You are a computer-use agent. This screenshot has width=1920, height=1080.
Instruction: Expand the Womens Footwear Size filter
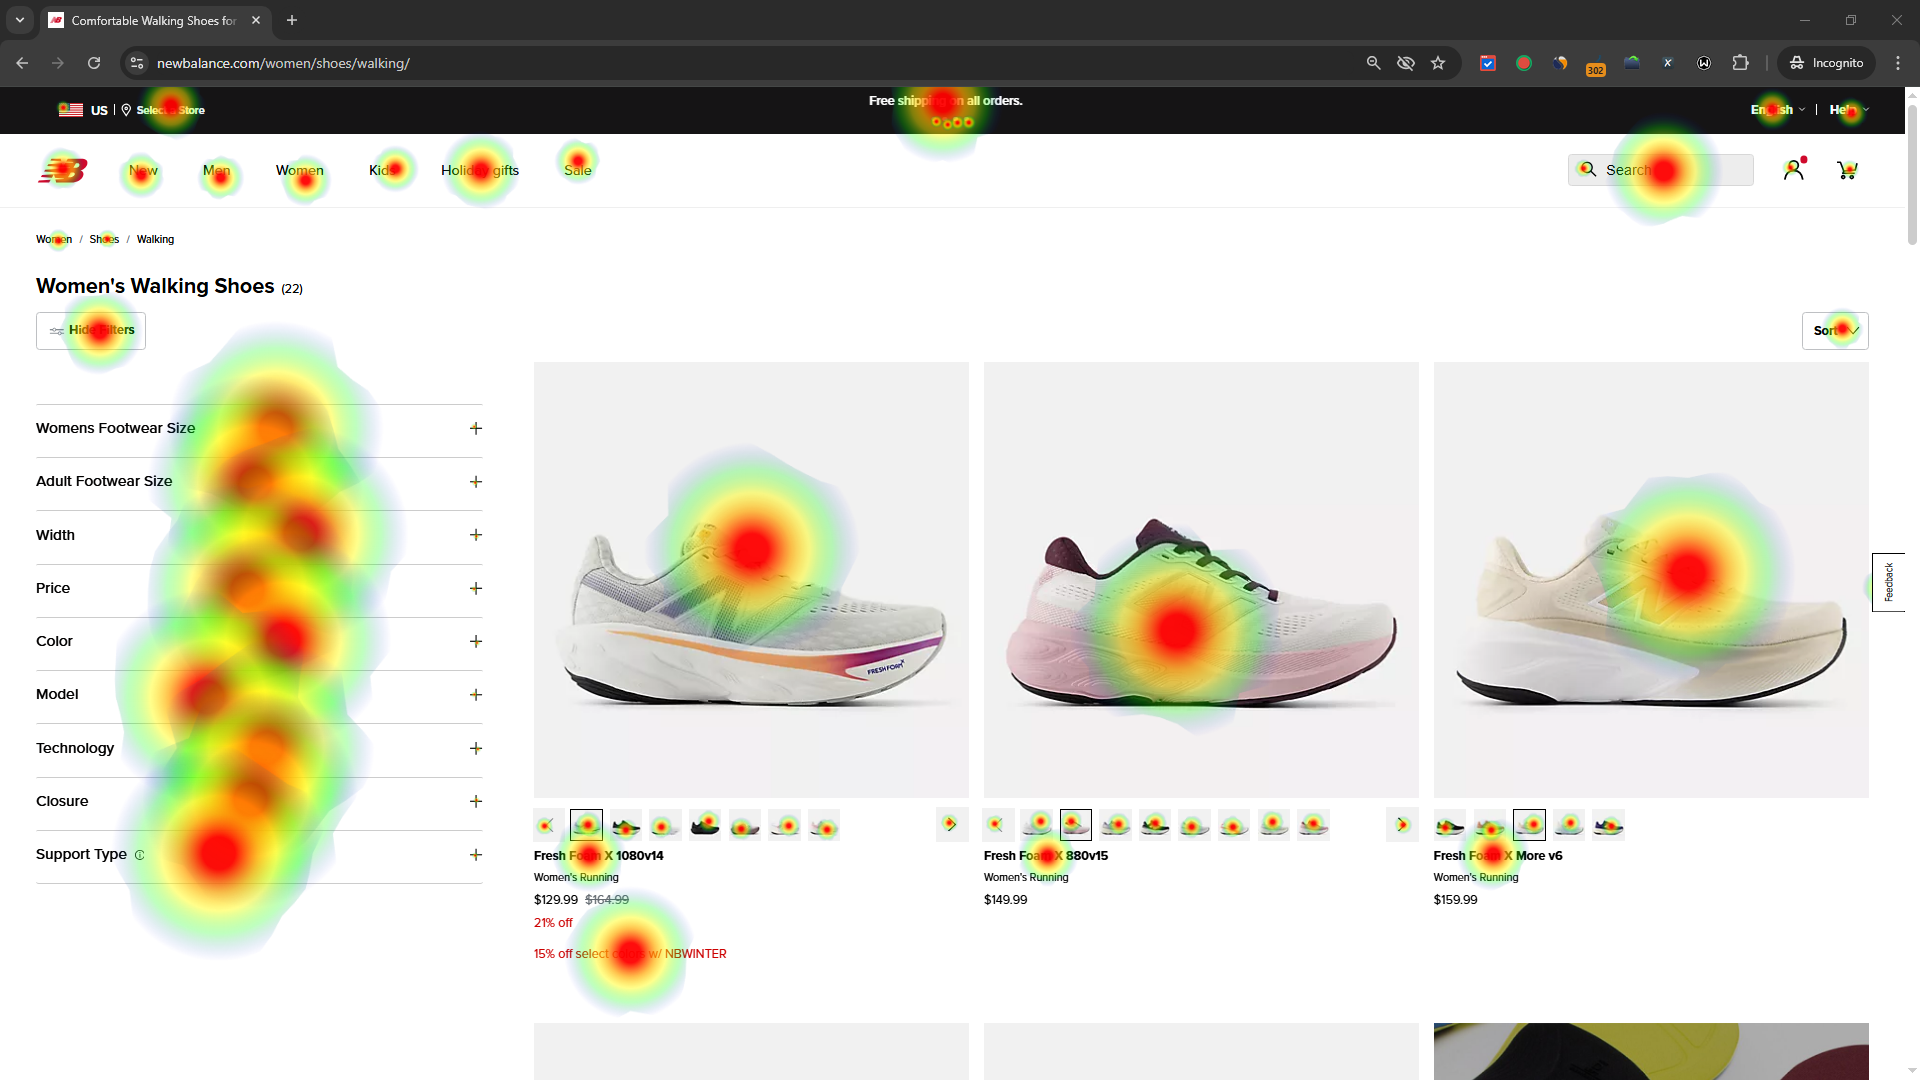pos(259,428)
